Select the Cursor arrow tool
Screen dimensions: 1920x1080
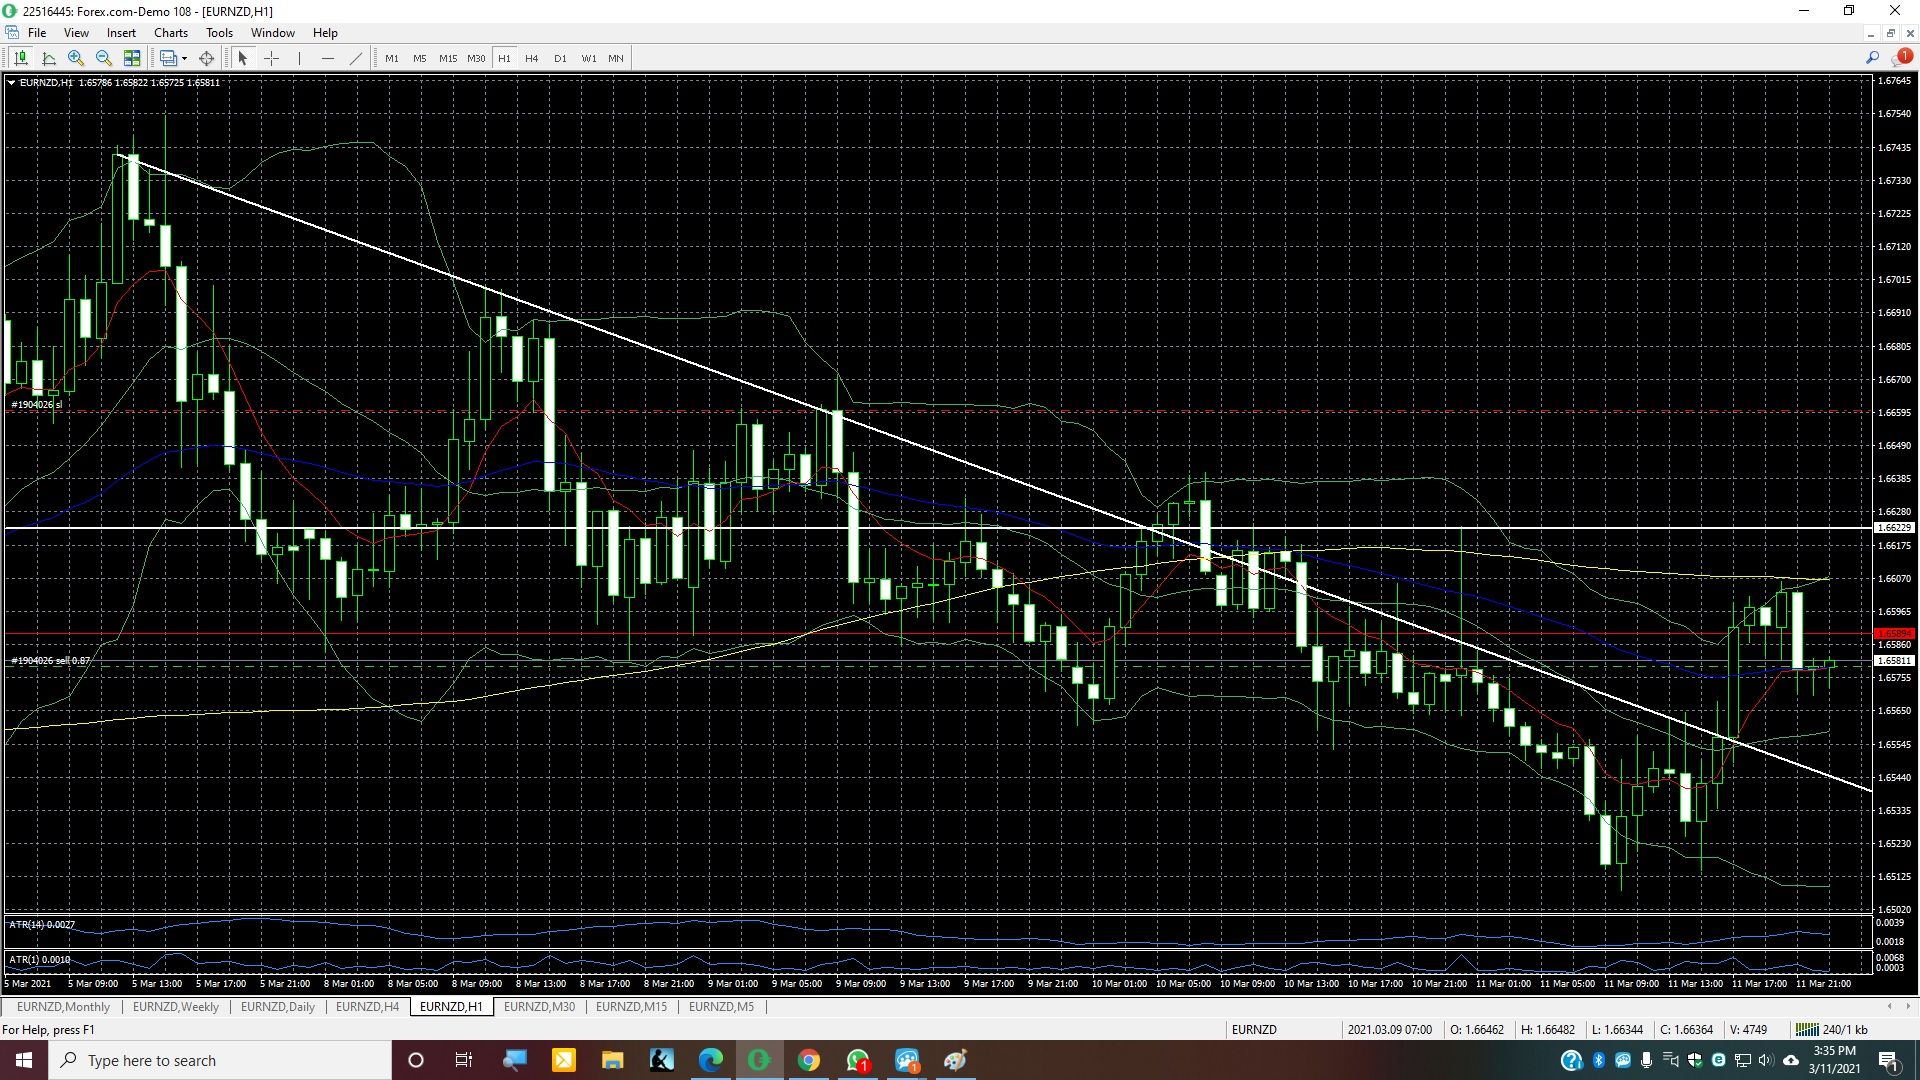point(242,58)
